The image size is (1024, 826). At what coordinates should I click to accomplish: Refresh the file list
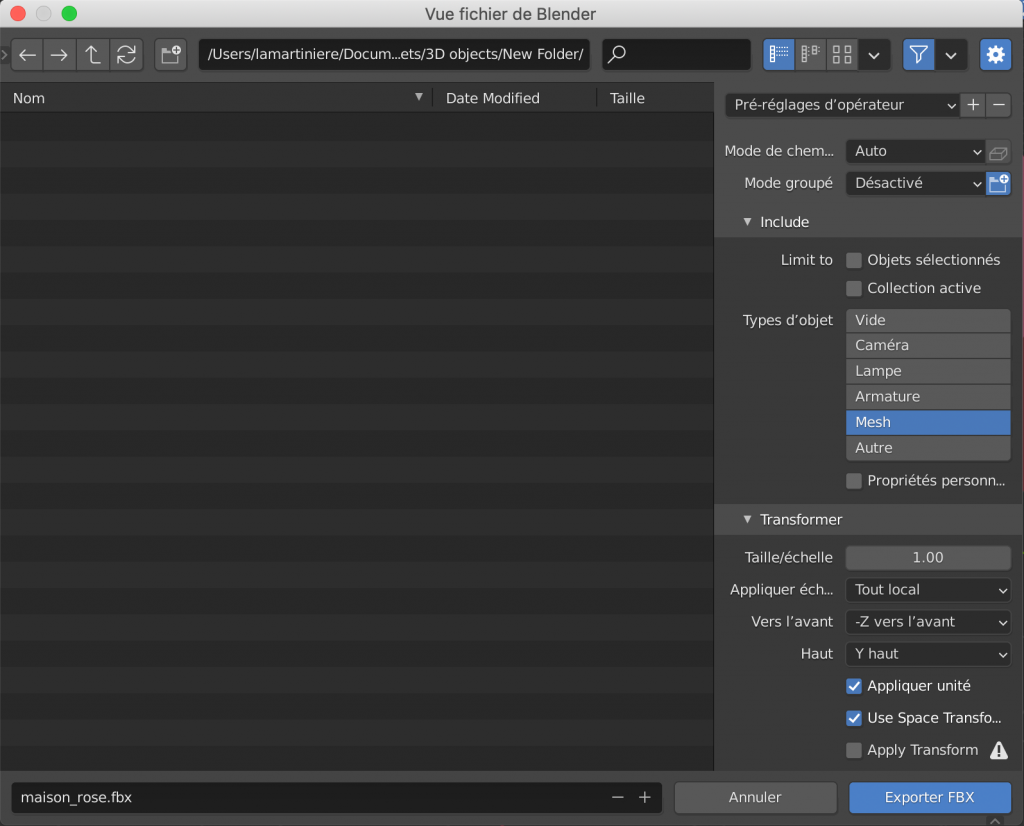coord(125,55)
